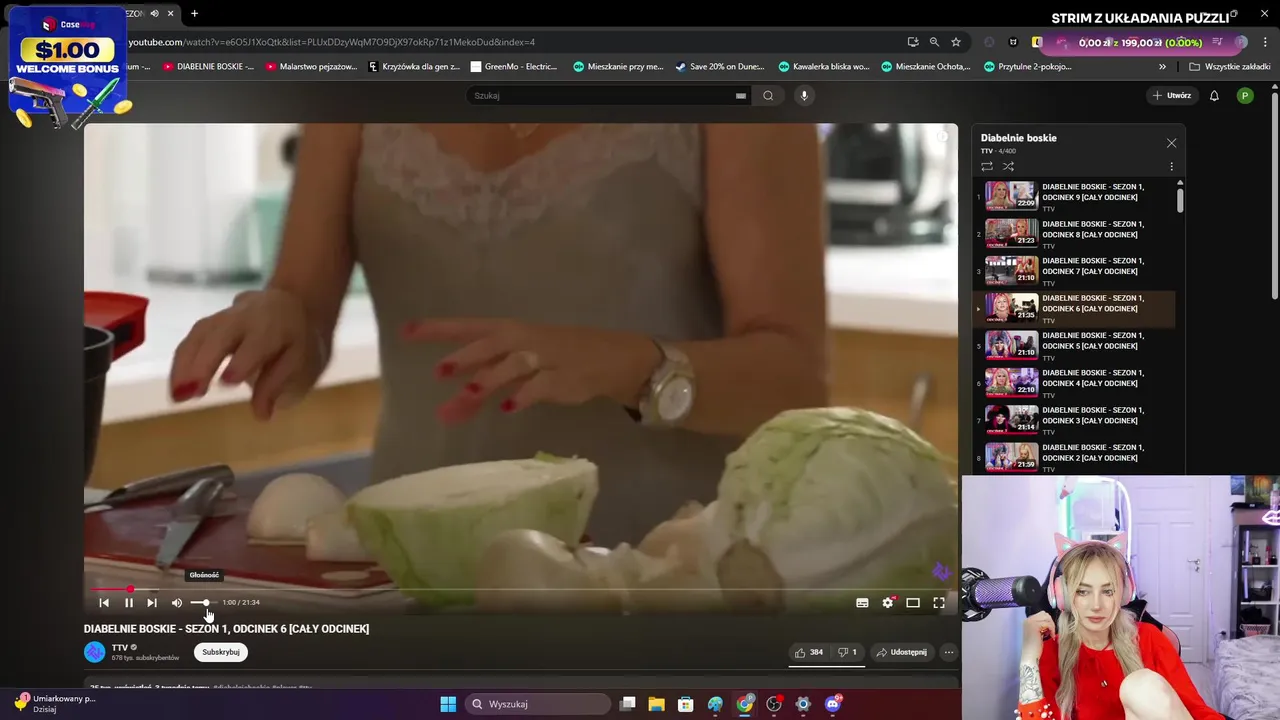Open the on-screen keyboard in the search box

point(741,95)
